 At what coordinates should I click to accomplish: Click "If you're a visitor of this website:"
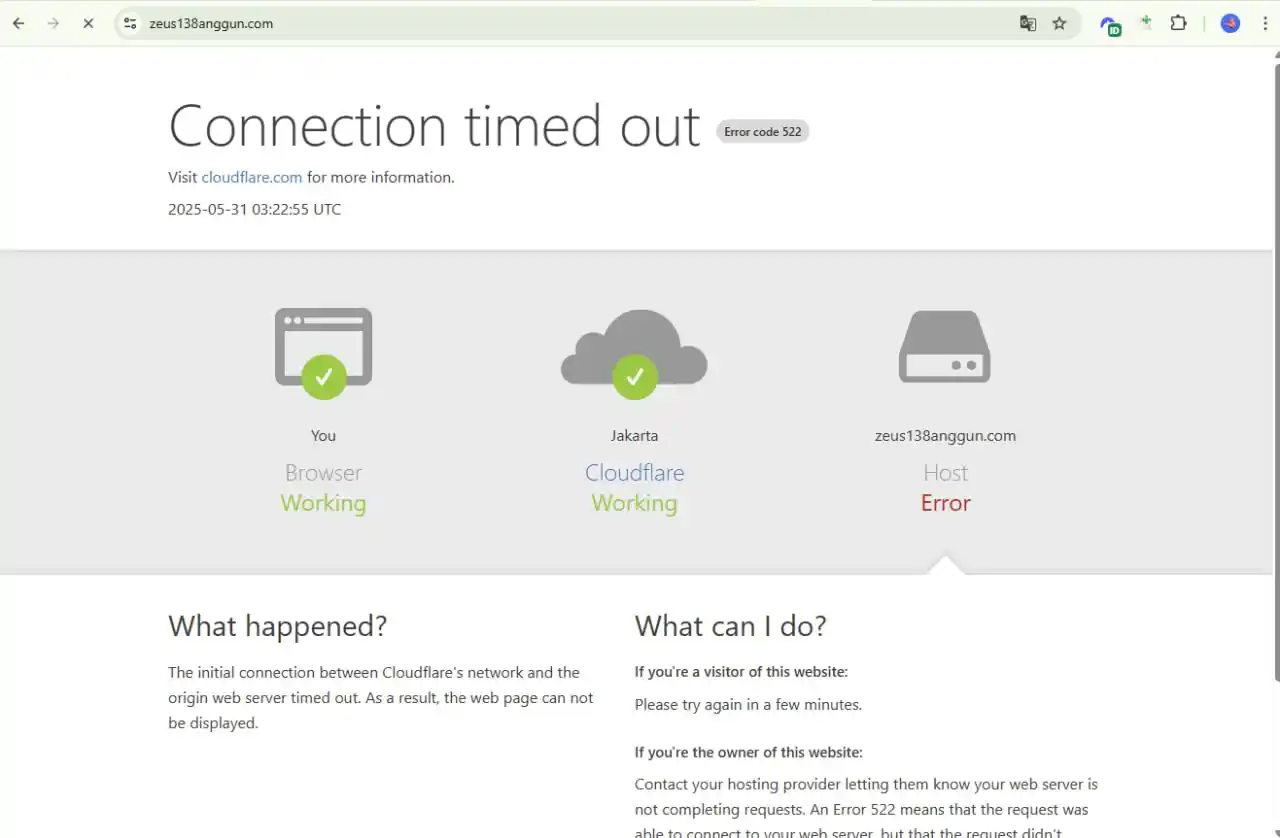click(x=741, y=672)
